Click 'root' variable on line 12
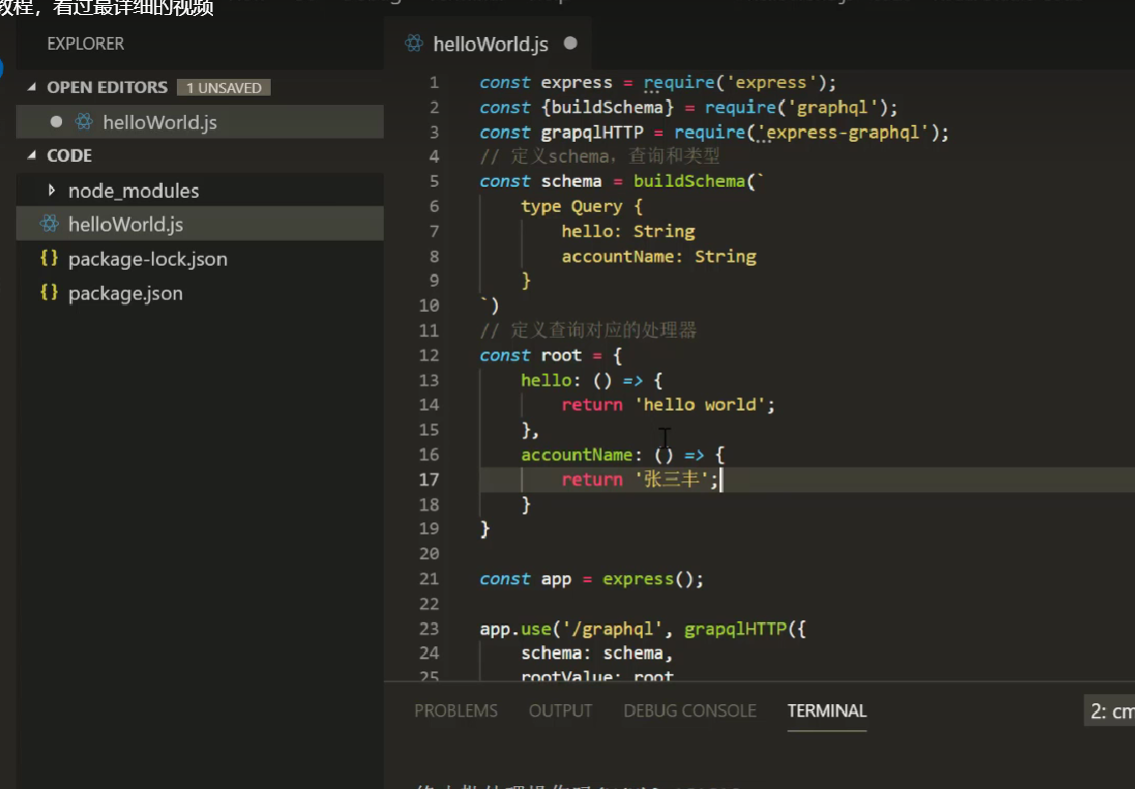 [561, 355]
